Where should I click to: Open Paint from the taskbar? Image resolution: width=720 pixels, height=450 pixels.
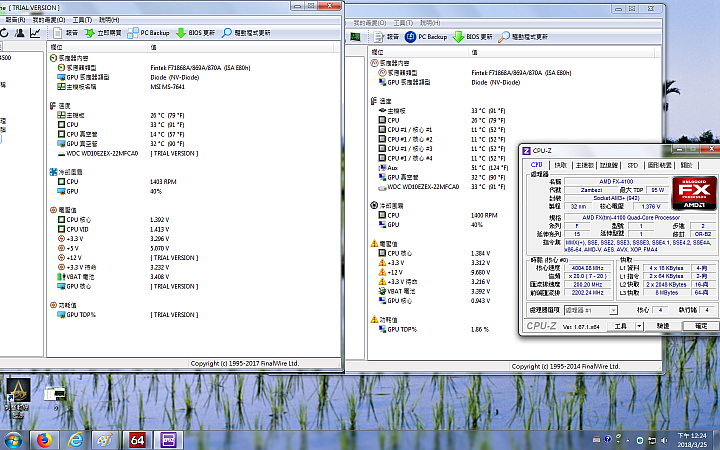click(x=106, y=441)
